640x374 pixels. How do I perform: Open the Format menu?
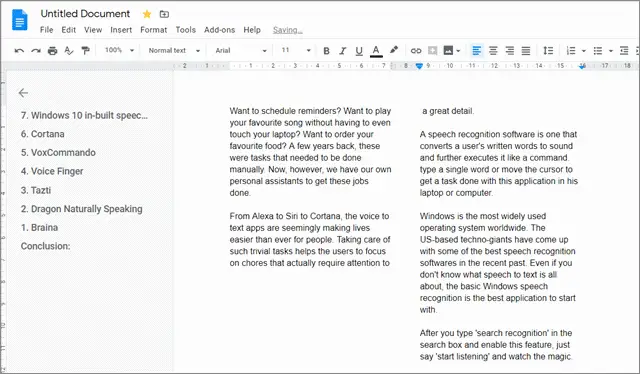click(153, 30)
